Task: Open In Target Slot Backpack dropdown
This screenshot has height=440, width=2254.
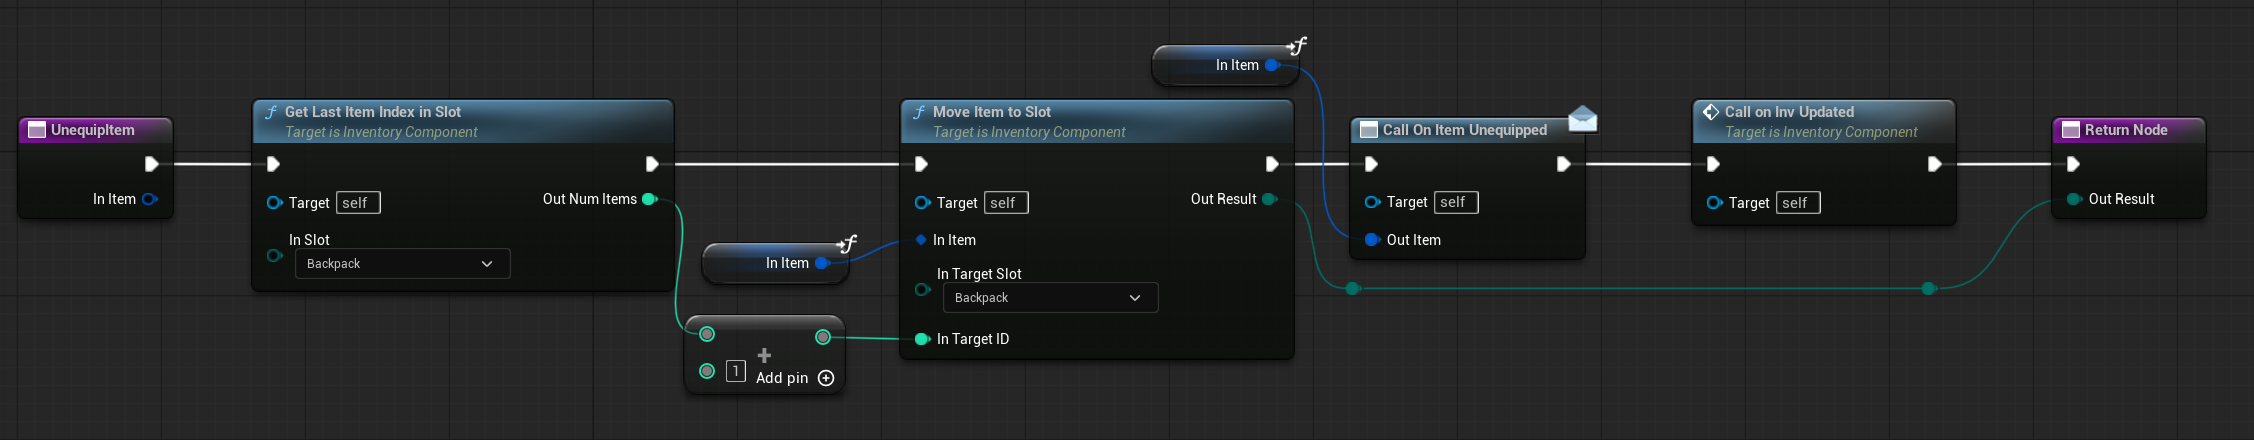Action: (1050, 298)
